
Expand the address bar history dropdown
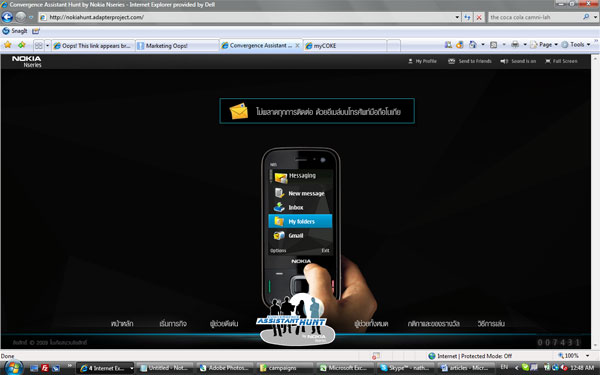click(457, 17)
